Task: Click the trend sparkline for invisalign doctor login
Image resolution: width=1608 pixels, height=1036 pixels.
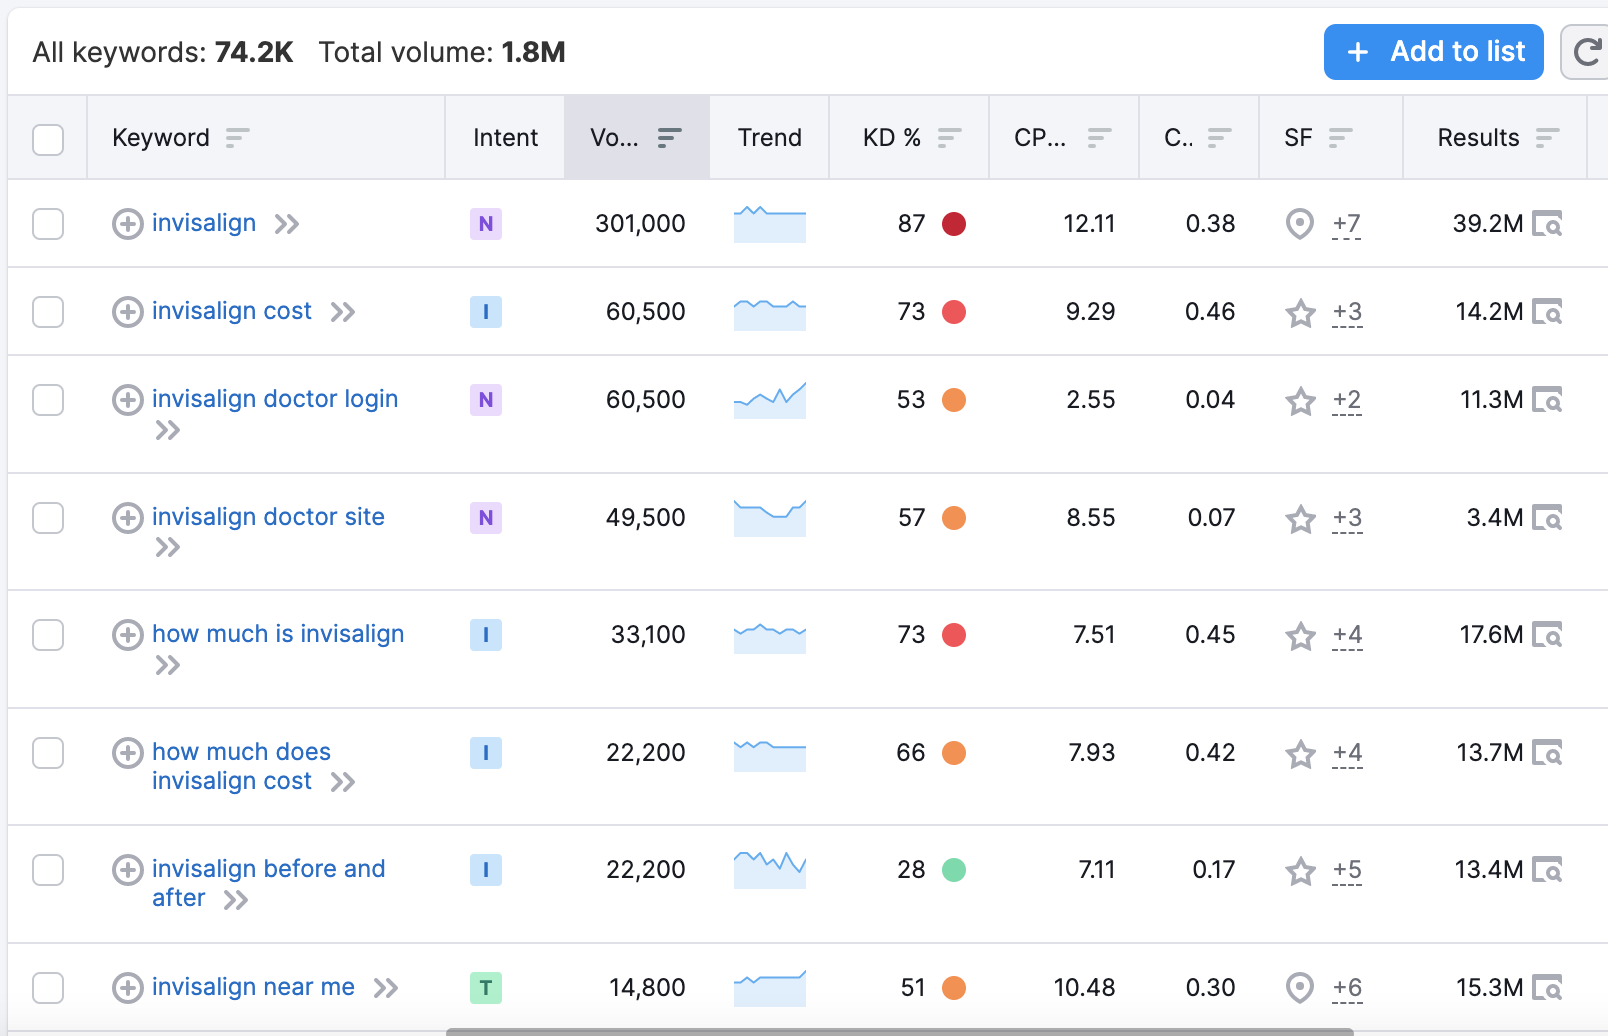Action: coord(770,400)
